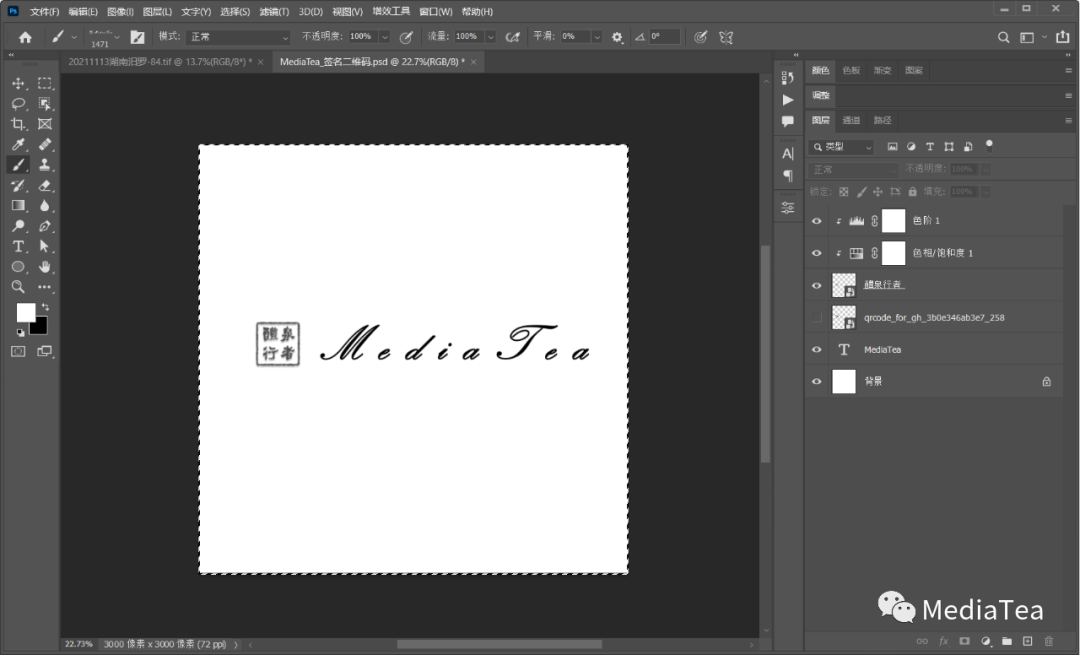Image resolution: width=1080 pixels, height=655 pixels.
Task: Open the workspace switcher dropdown arrow
Action: pos(1044,37)
